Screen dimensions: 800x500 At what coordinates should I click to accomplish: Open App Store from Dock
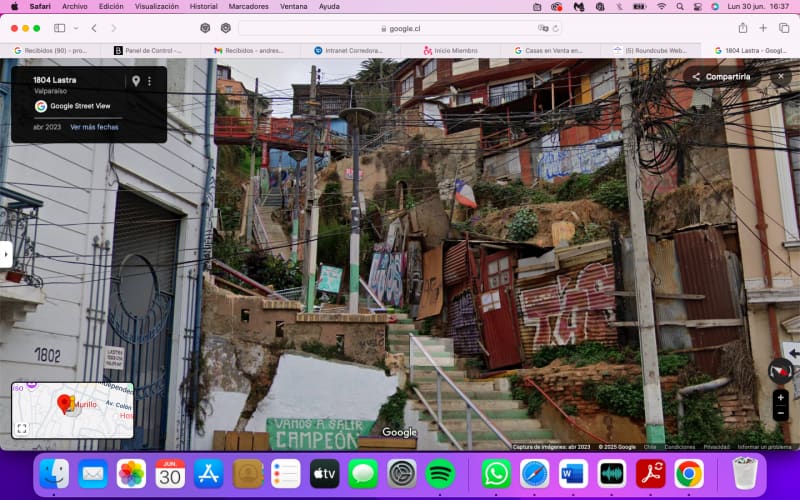coord(209,474)
